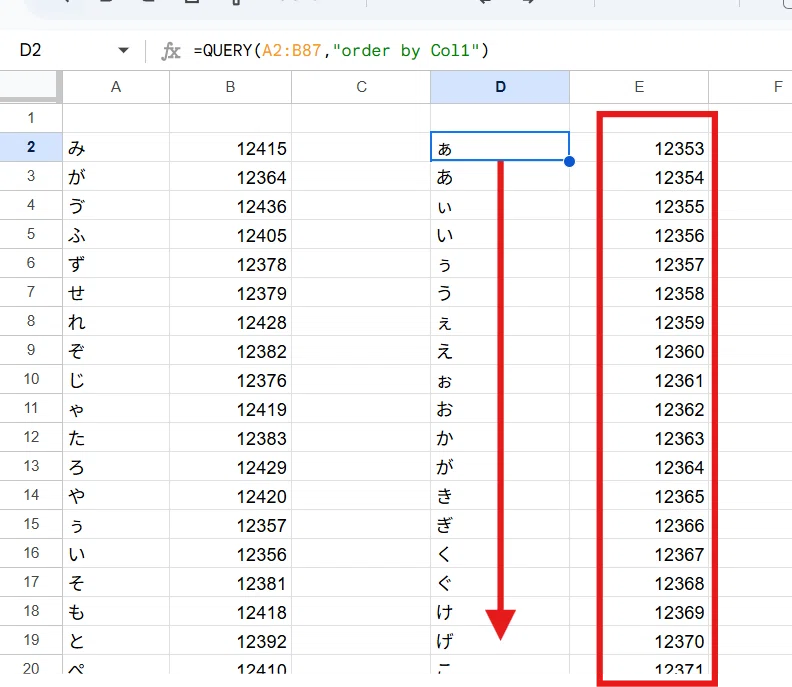Click column D cell containing か
The height and width of the screenshot is (687, 792).
pyautogui.click(x=500, y=437)
